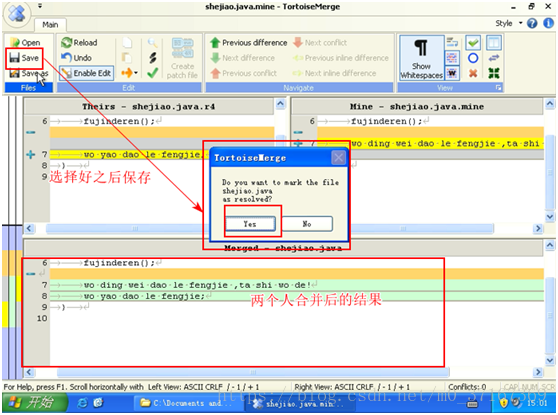Go to Previous conflict

243,73
